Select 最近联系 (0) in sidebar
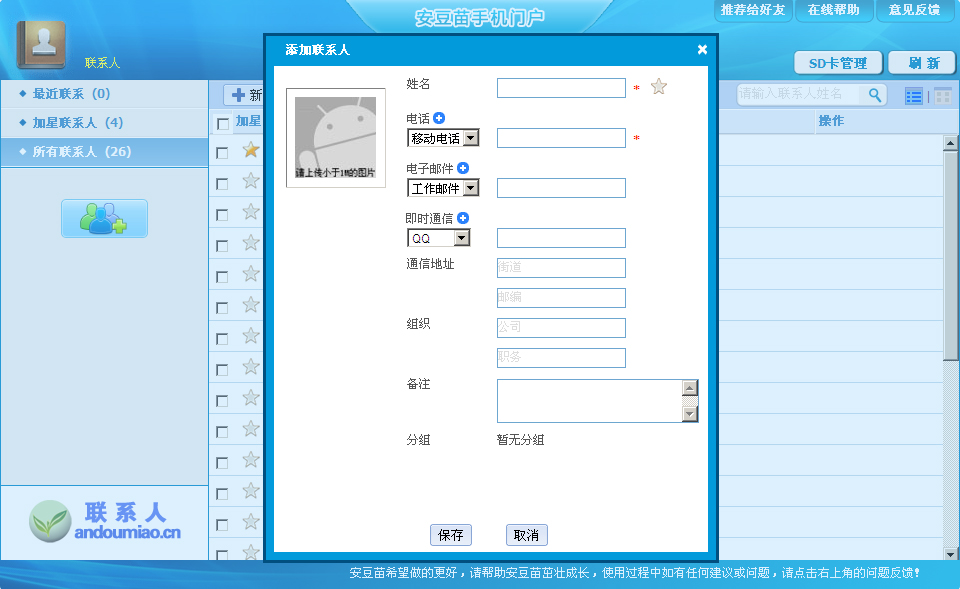This screenshot has height=589, width=960. pyautogui.click(x=105, y=94)
